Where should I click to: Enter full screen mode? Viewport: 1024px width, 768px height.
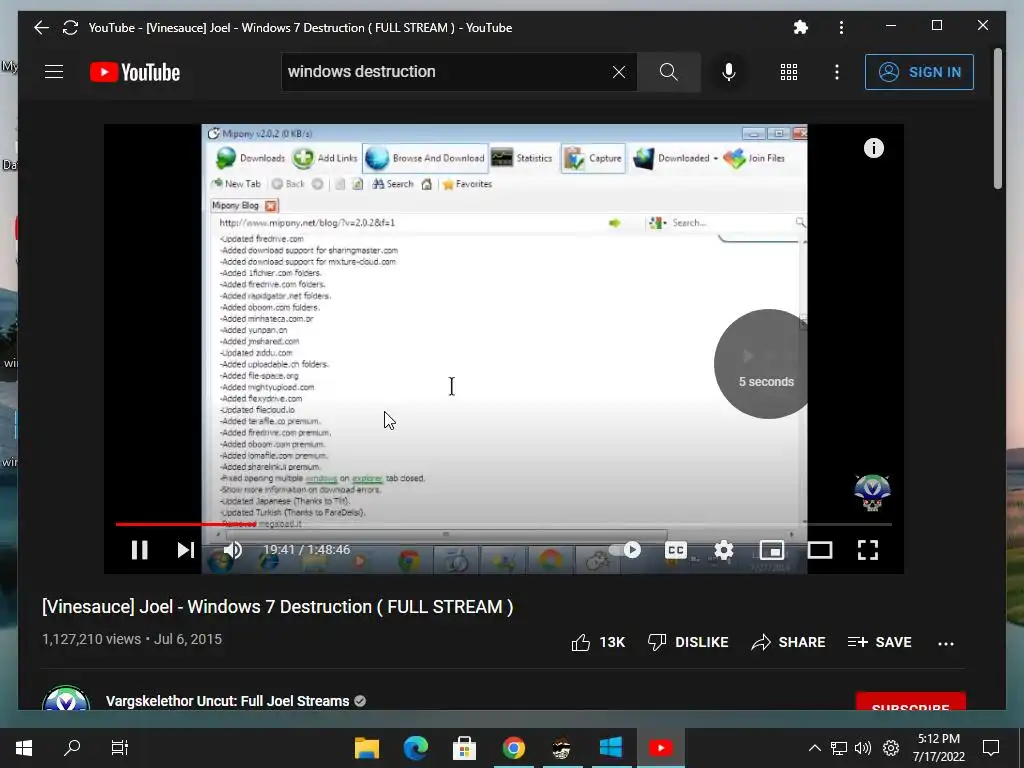tap(868, 550)
